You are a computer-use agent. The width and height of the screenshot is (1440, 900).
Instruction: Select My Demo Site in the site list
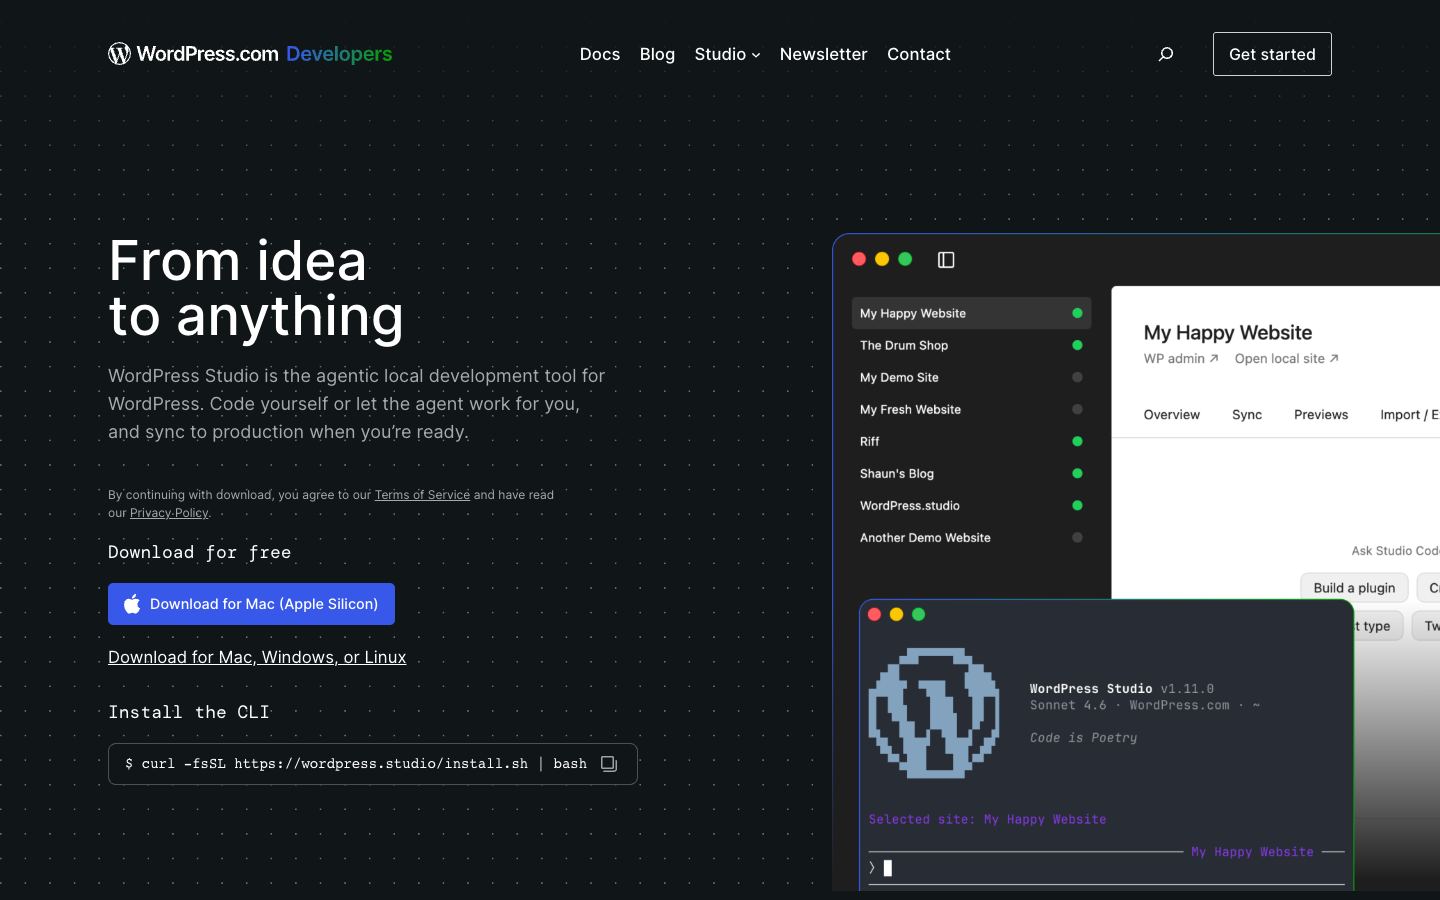971,377
